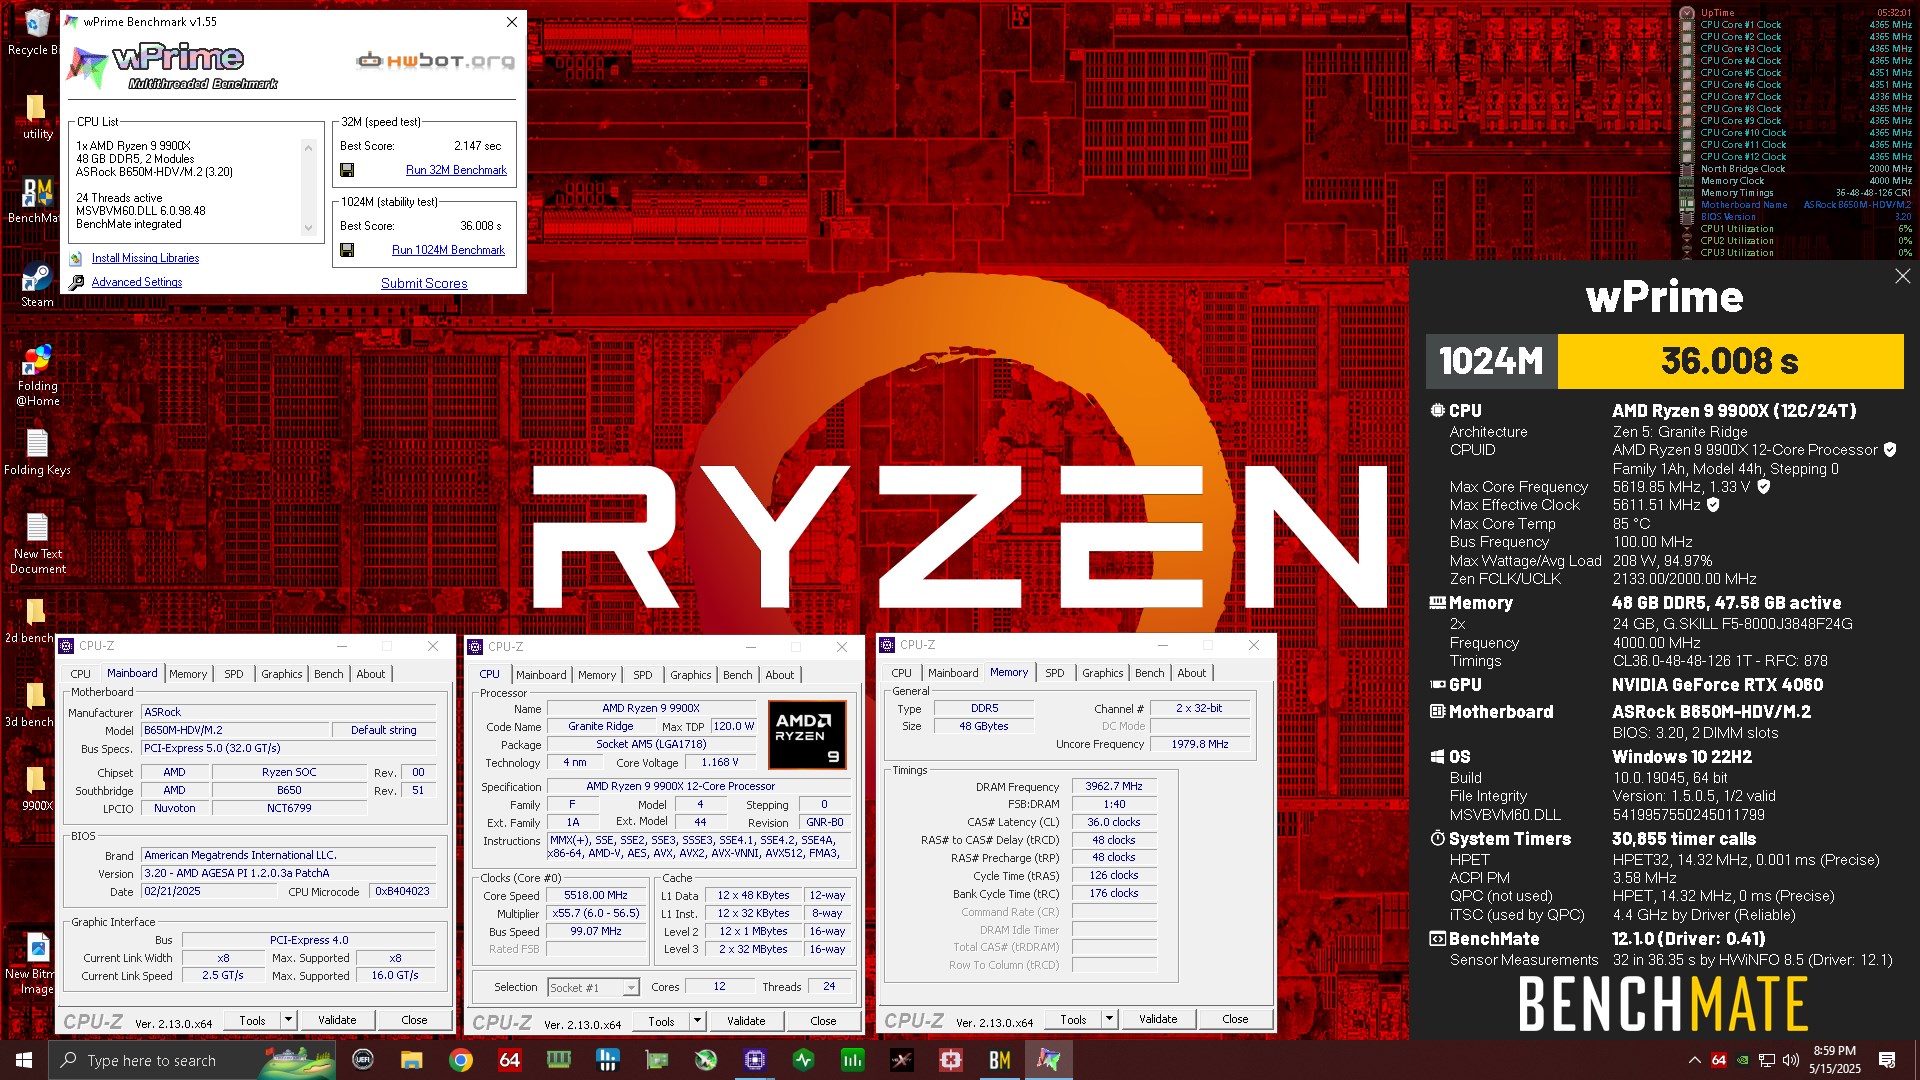1920x1080 pixels.
Task: Open About tab in Memory CPU-Z window
Action: coord(1192,673)
